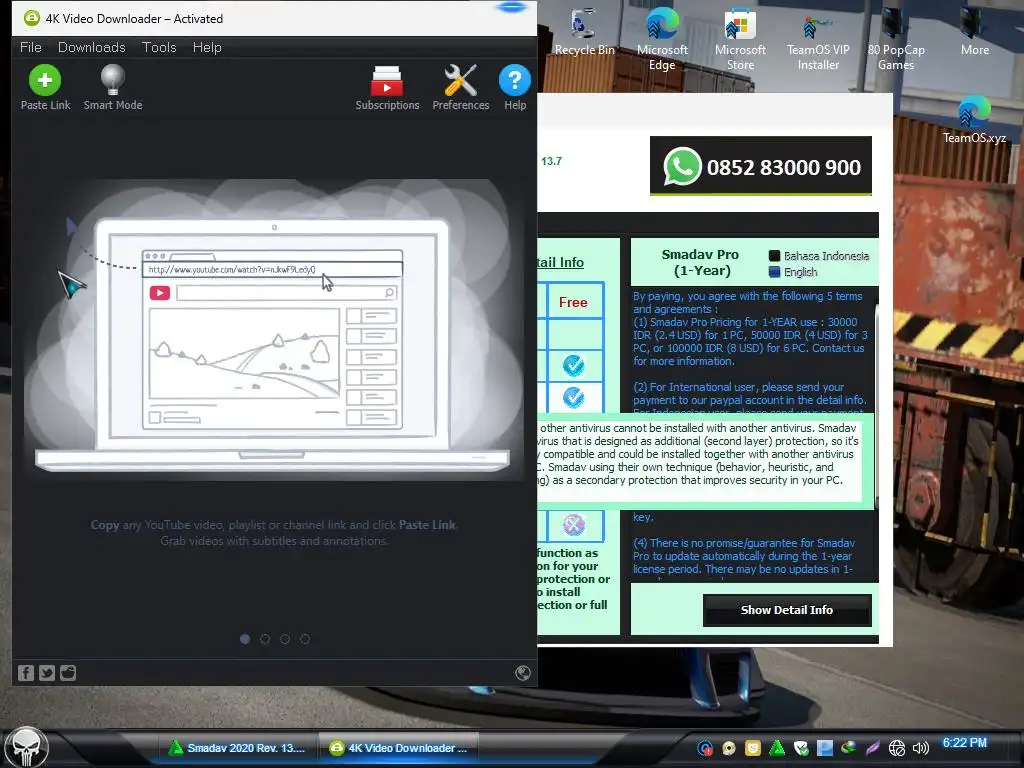The width and height of the screenshot is (1024, 768).
Task: Open the Tools menu
Action: (159, 47)
